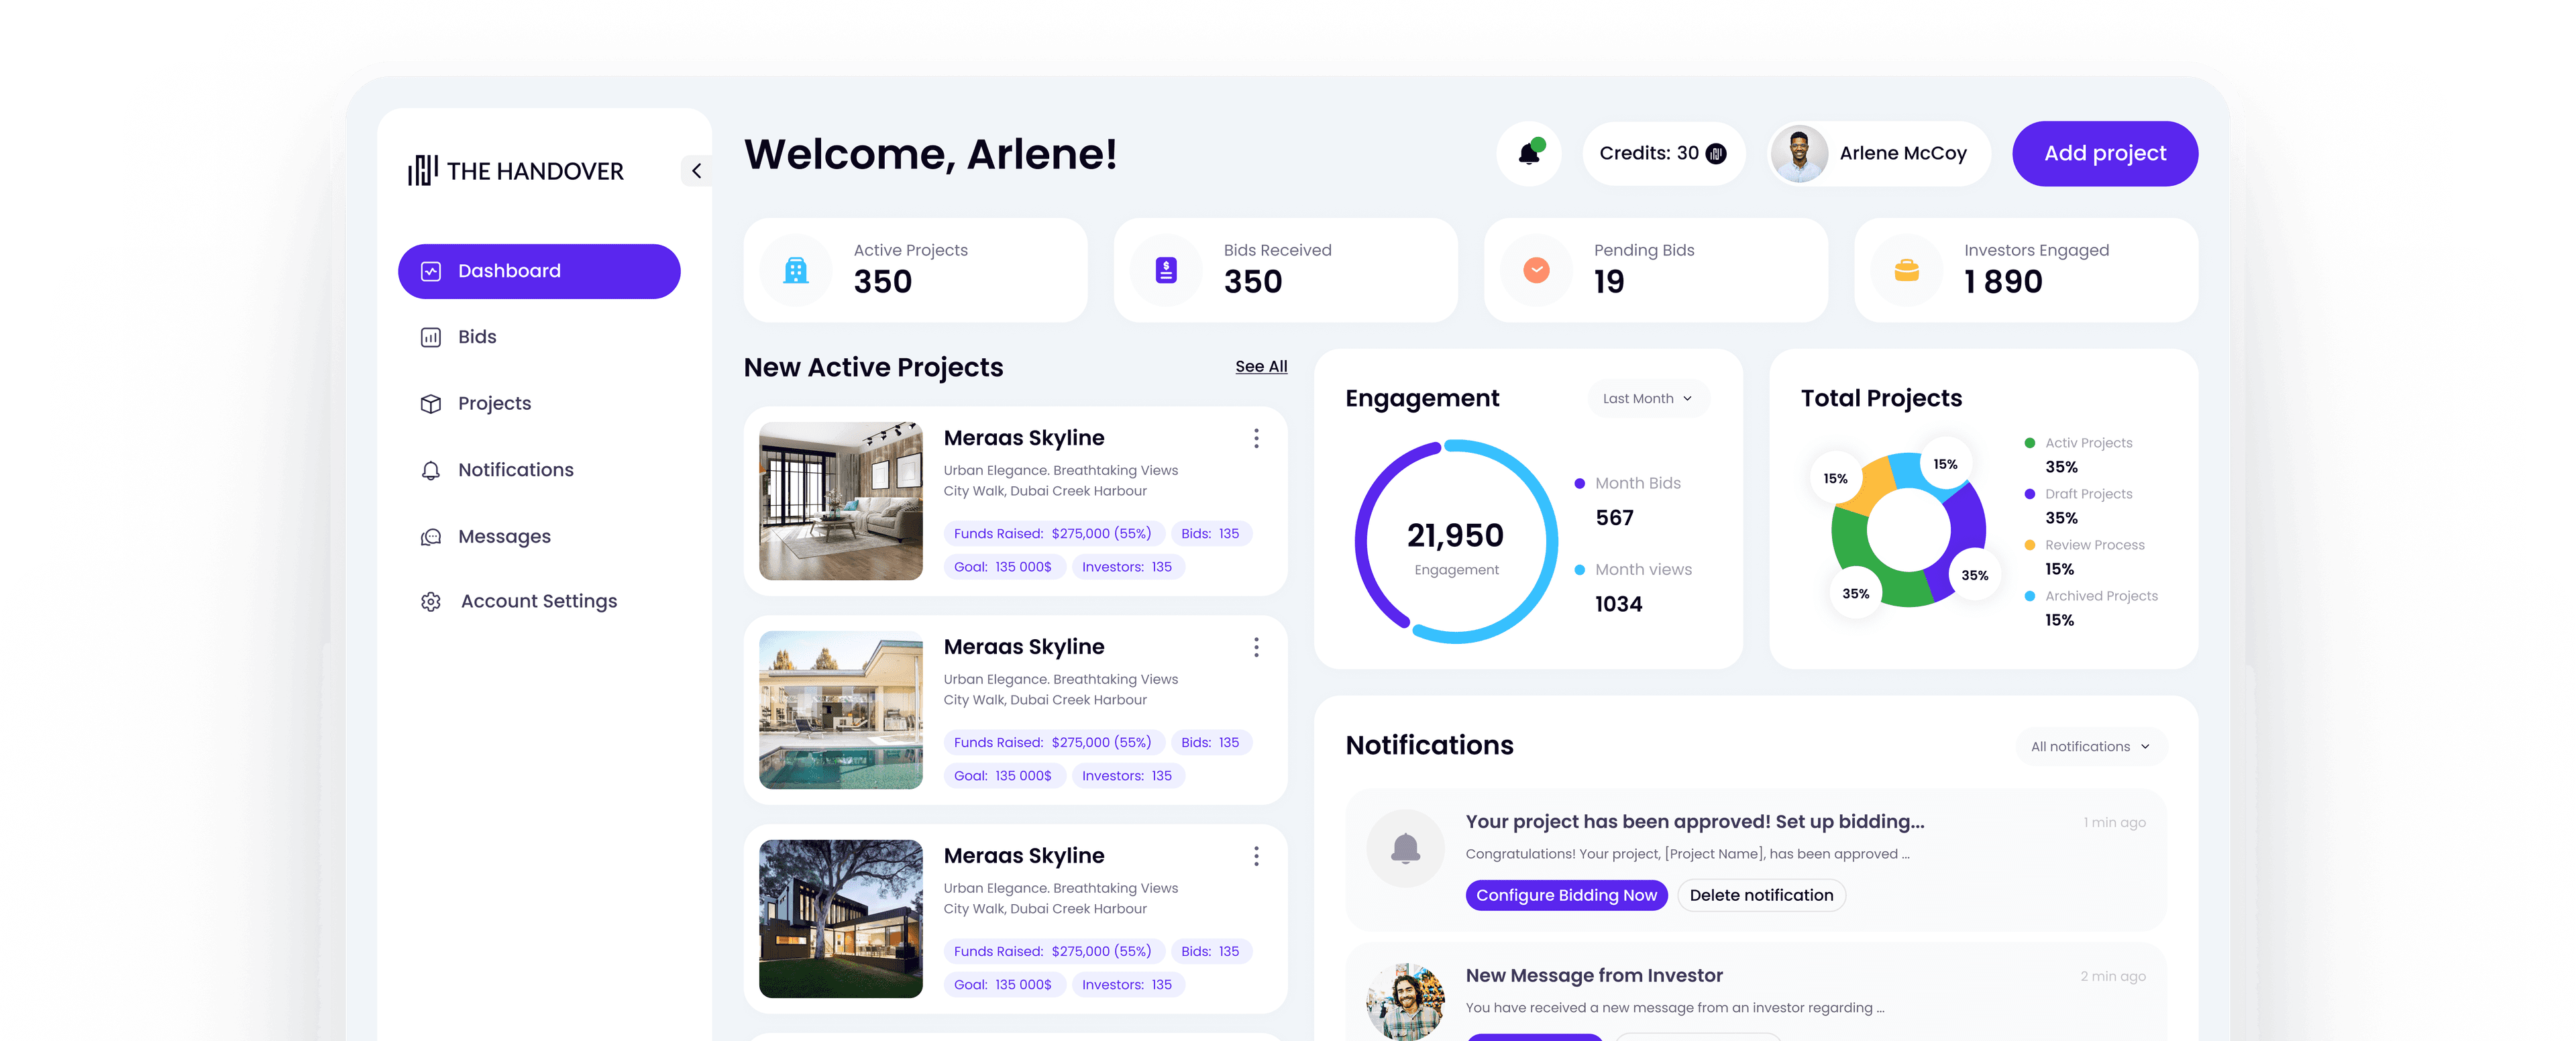This screenshot has width=2576, height=1041.
Task: Select the Bids section in sidebar
Action: click(476, 336)
